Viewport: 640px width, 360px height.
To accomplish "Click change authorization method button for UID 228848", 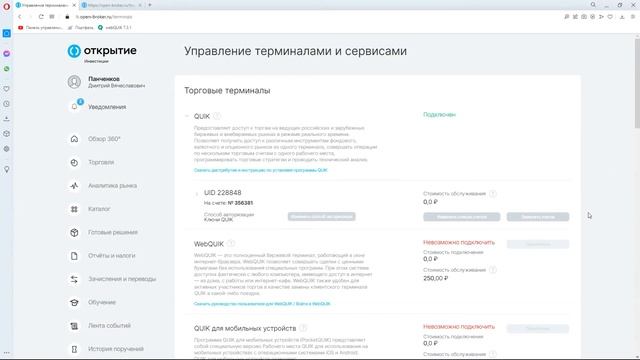I will (321, 217).
